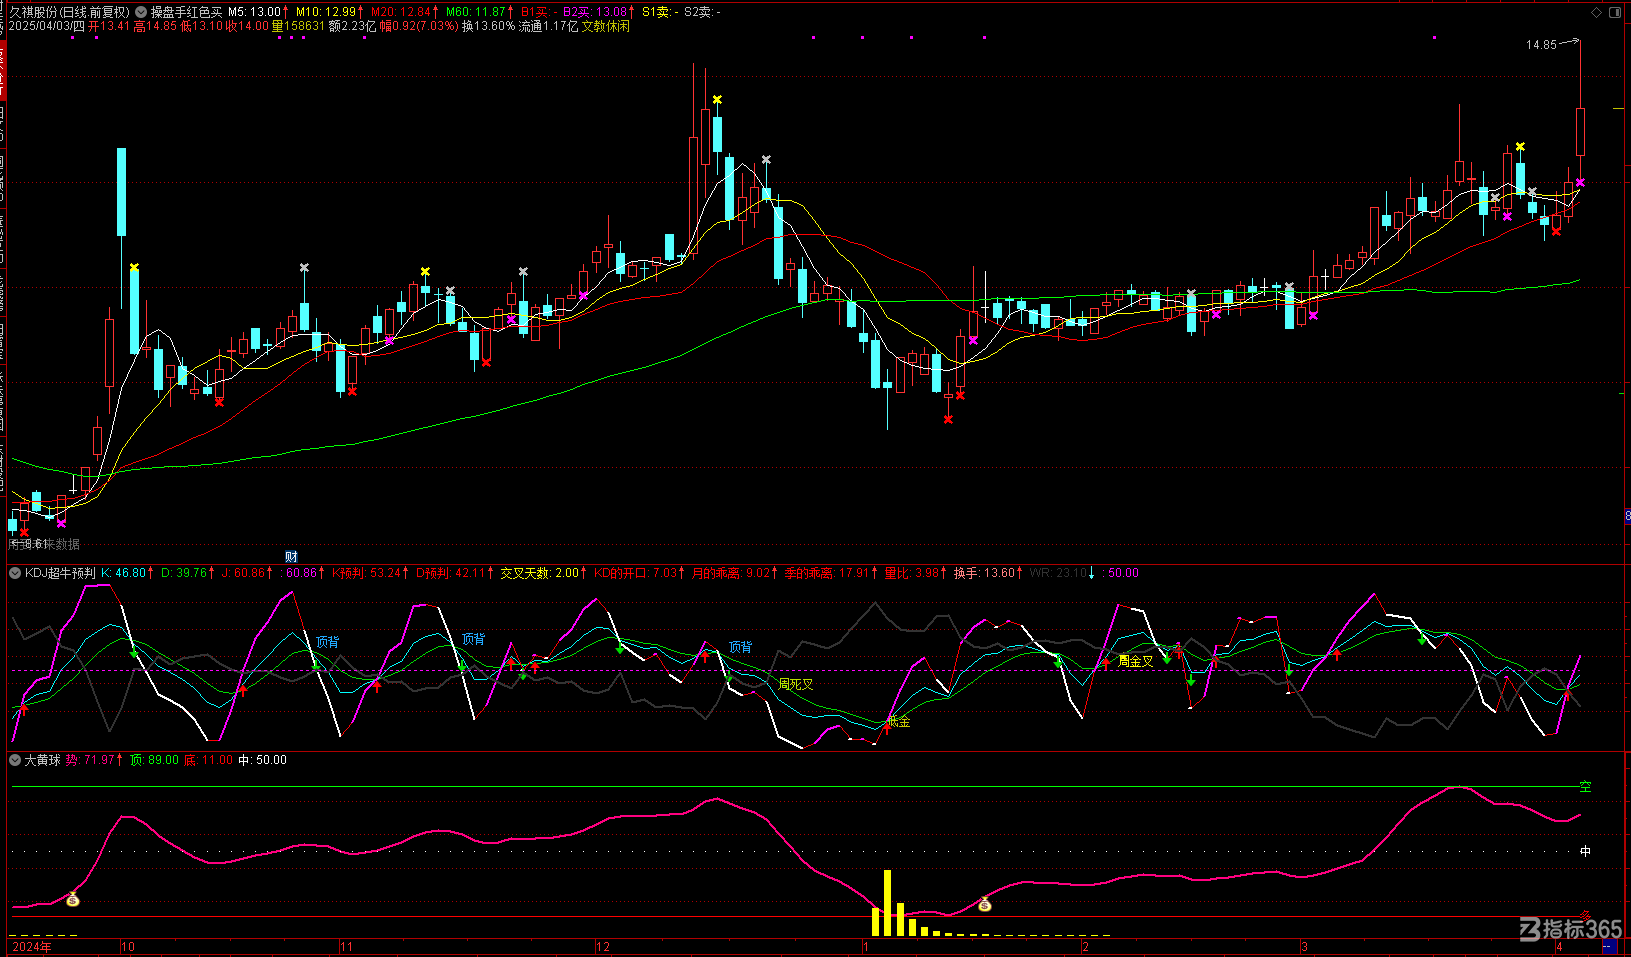Click the 量比: 3.98 value
The image size is (1631, 957).
[912, 573]
